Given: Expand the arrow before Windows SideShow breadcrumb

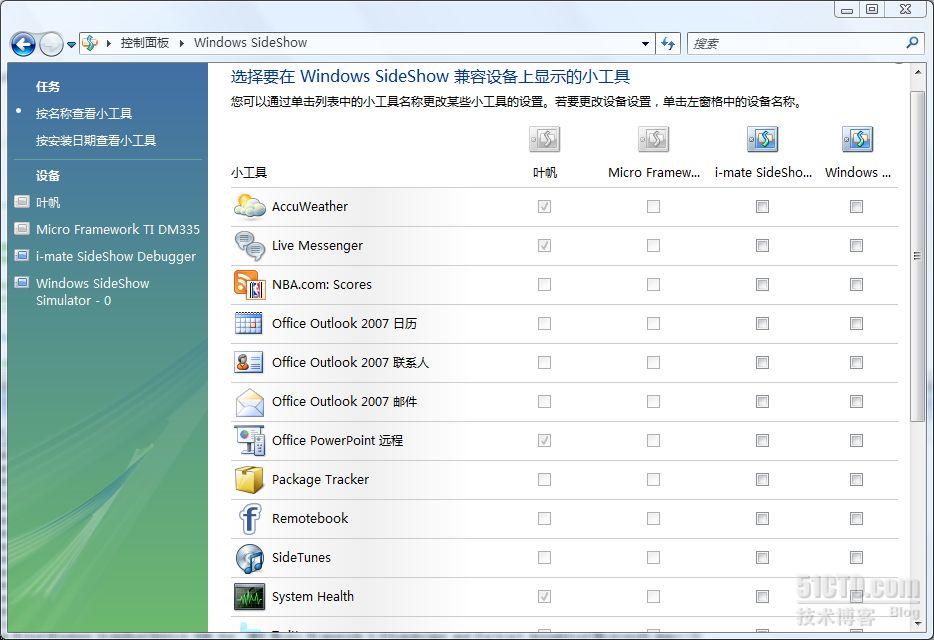Looking at the screenshot, I should (181, 43).
